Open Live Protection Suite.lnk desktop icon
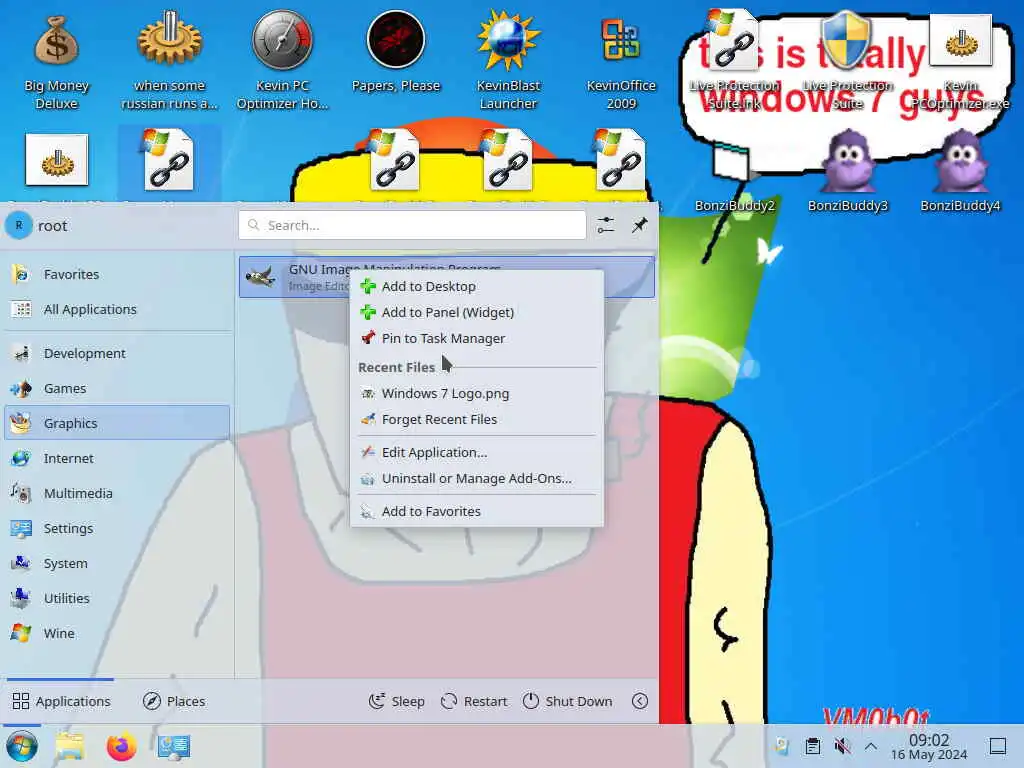The width and height of the screenshot is (1024, 768). coord(734,60)
